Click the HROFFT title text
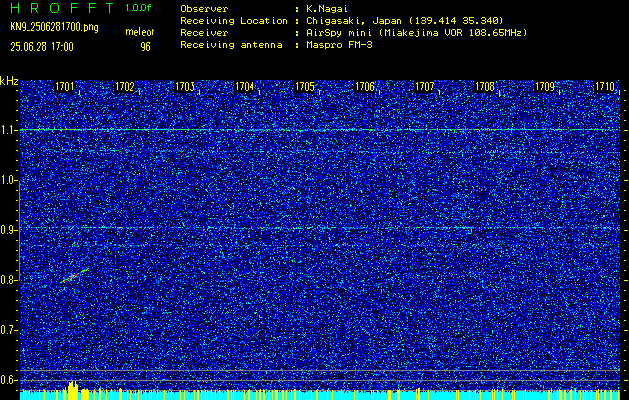The height and width of the screenshot is (400, 629). click(63, 8)
